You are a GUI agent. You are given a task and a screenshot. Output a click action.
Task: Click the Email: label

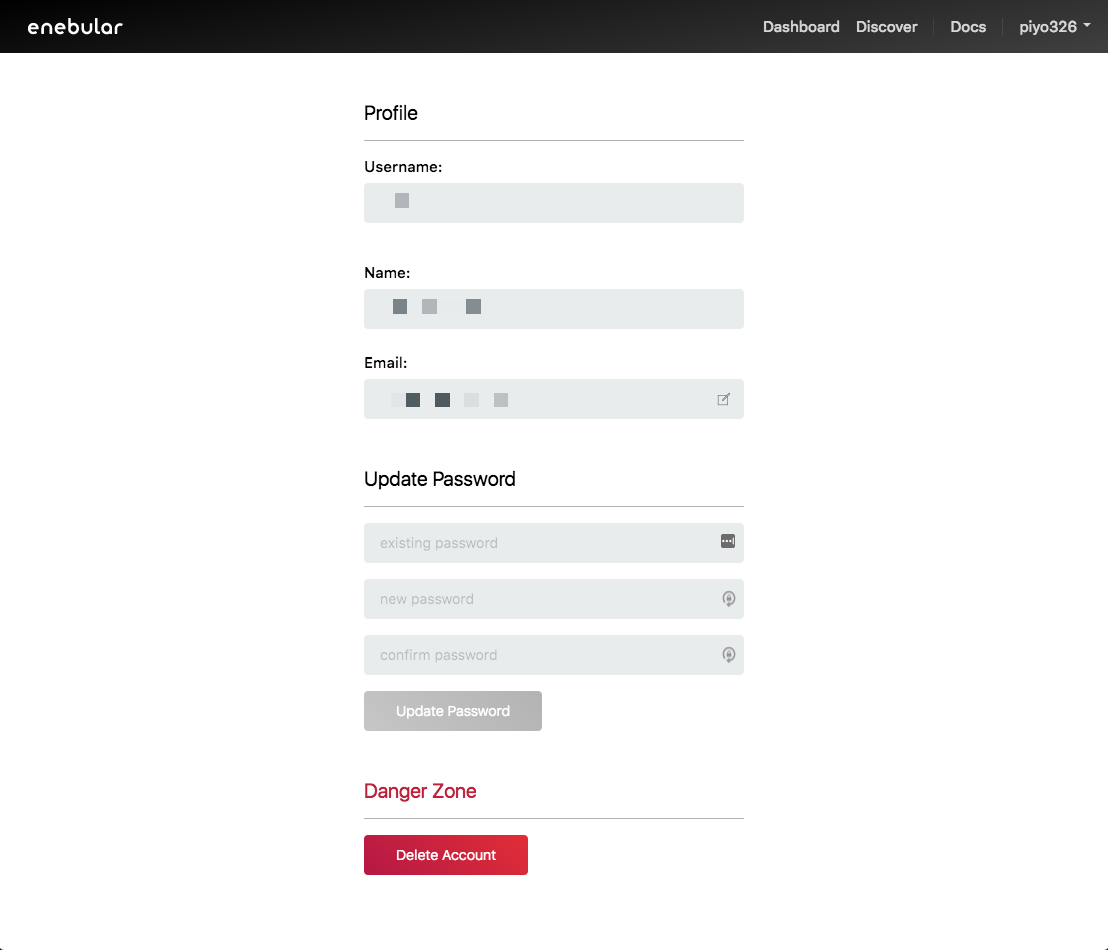click(x=385, y=363)
